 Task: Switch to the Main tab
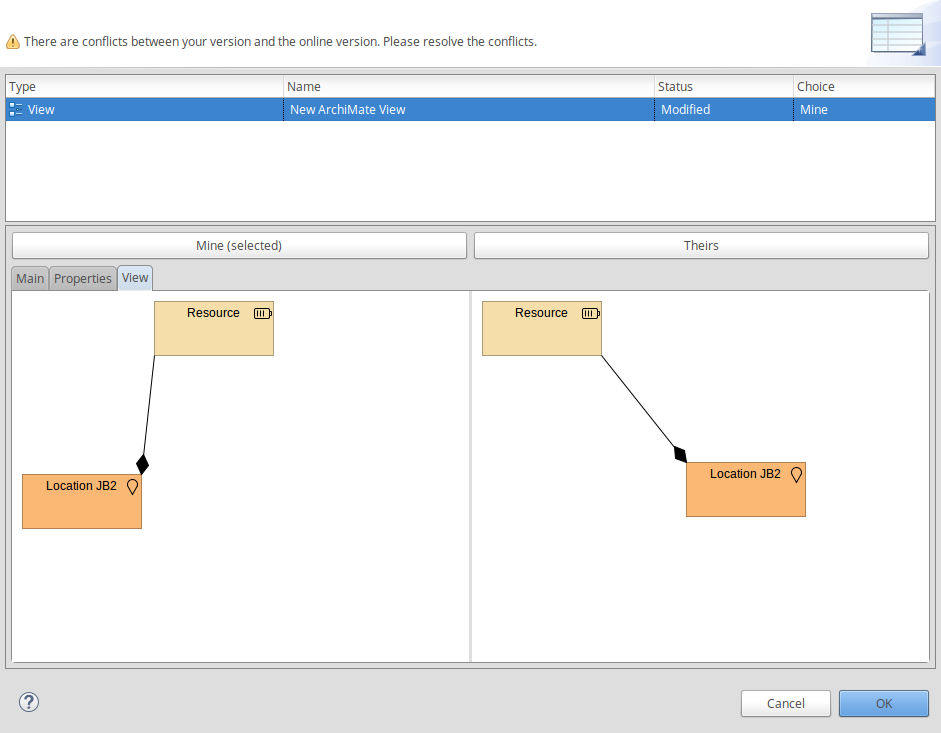click(x=29, y=278)
